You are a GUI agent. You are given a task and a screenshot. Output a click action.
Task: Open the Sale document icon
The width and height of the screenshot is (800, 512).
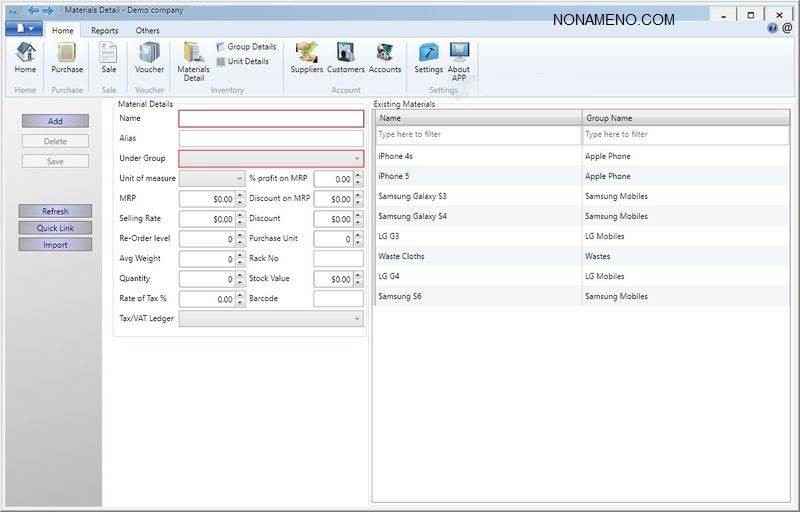108,54
